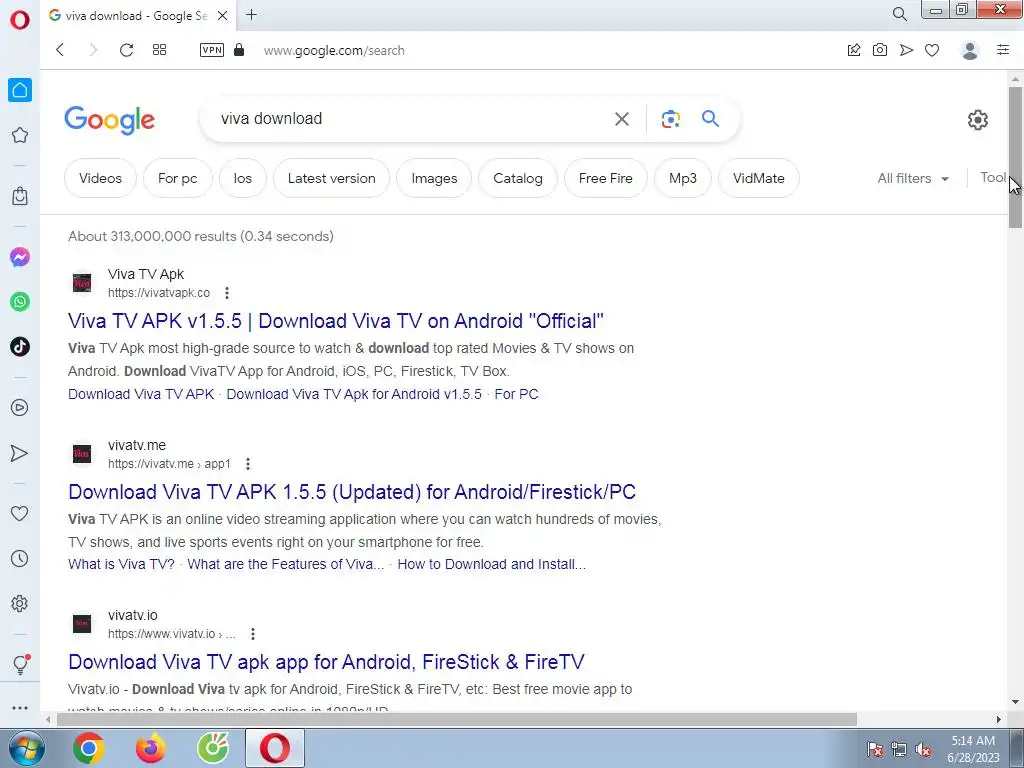Open the bookmarks star in sidebar
Viewport: 1024px width, 768px height.
(20, 135)
